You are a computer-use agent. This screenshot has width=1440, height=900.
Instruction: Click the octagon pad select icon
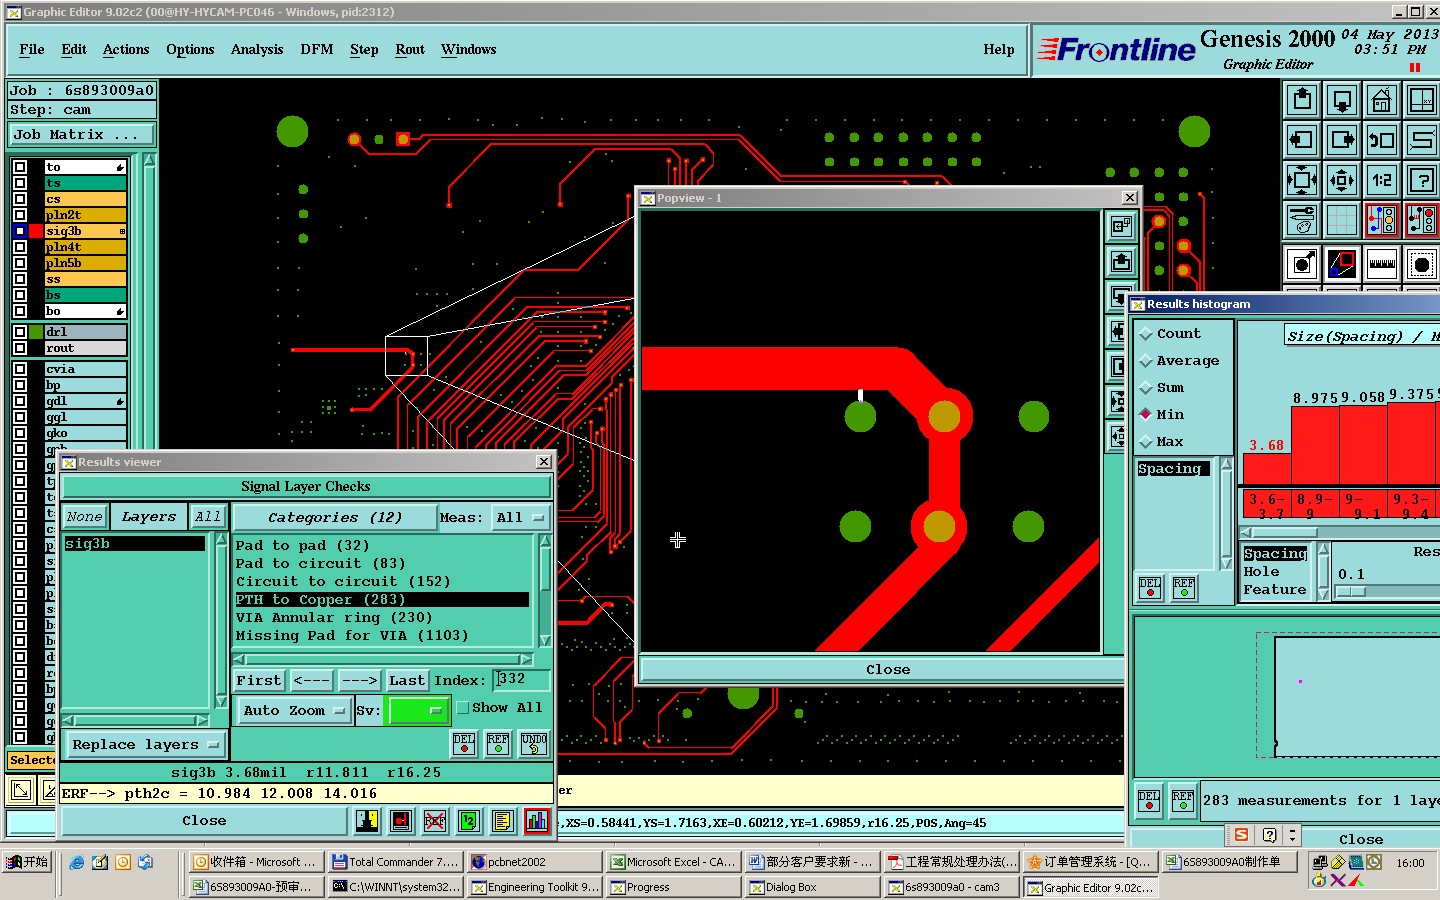click(x=1421, y=264)
